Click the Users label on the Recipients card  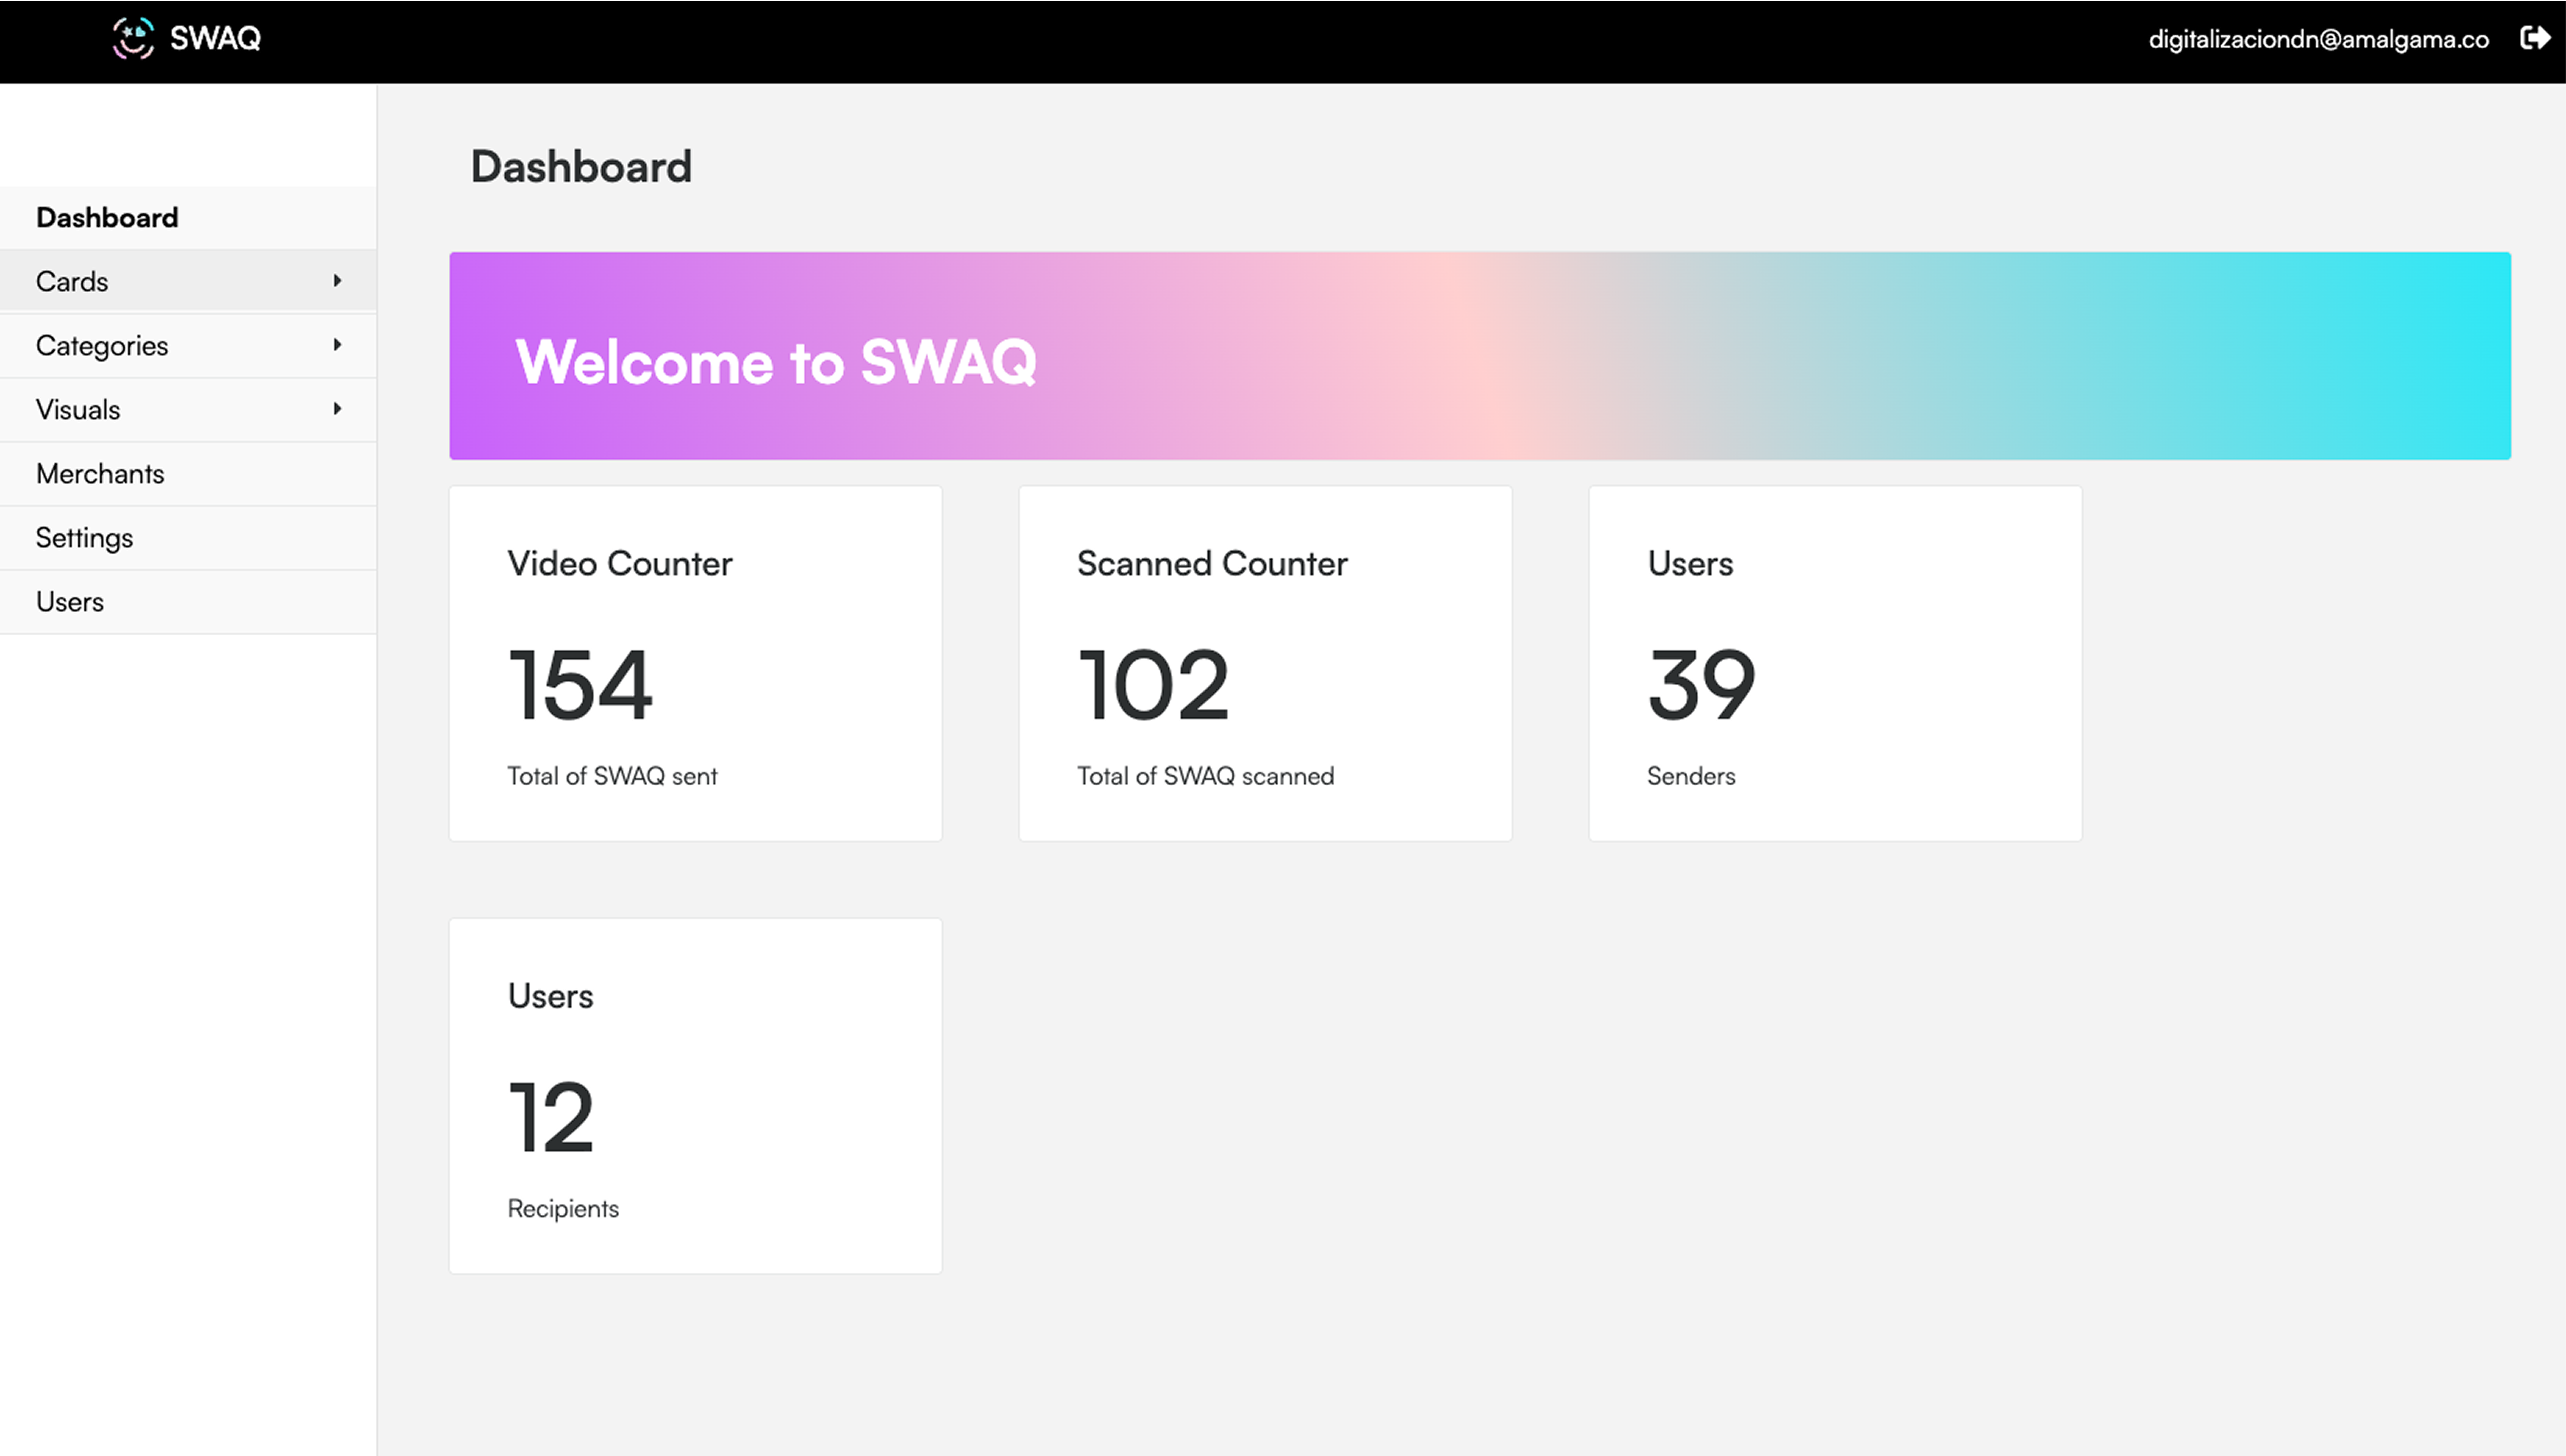point(550,995)
